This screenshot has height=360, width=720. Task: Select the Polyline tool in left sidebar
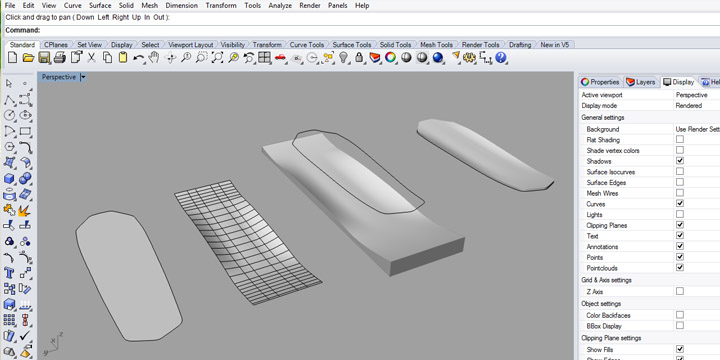pos(10,100)
